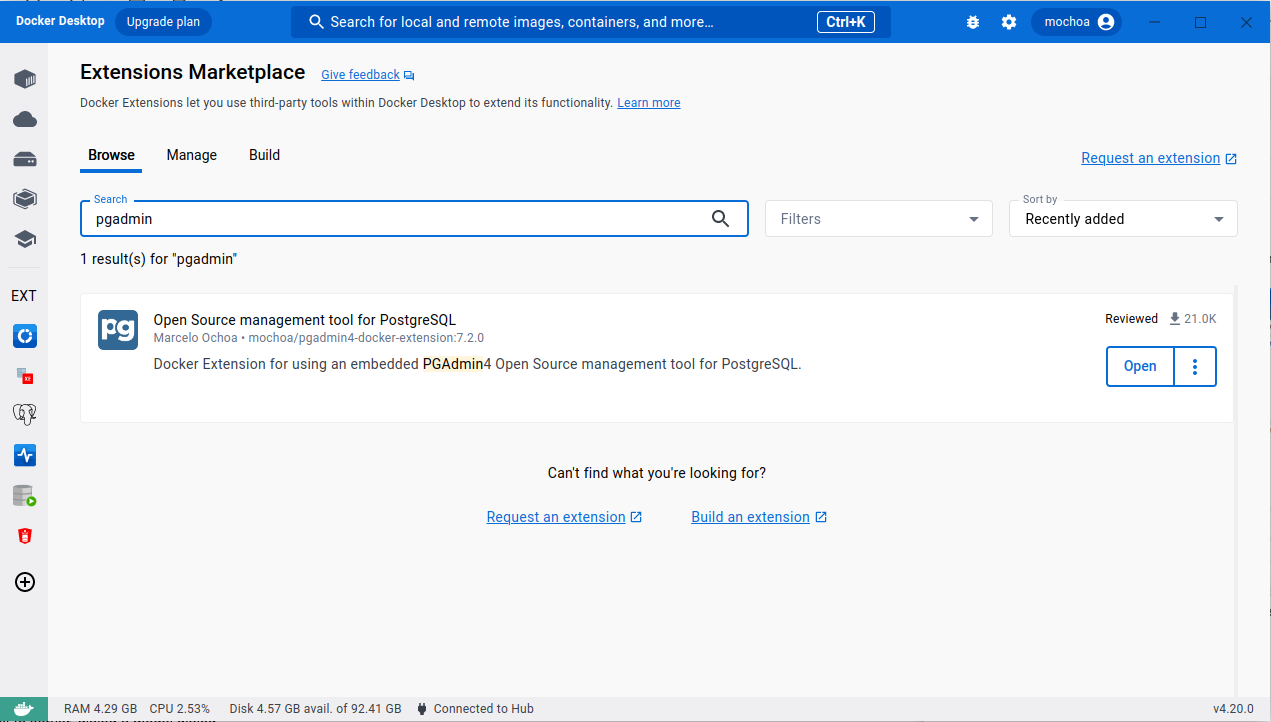Click the magnifier icon in extension search
Image resolution: width=1271 pixels, height=722 pixels.
[x=720, y=219]
